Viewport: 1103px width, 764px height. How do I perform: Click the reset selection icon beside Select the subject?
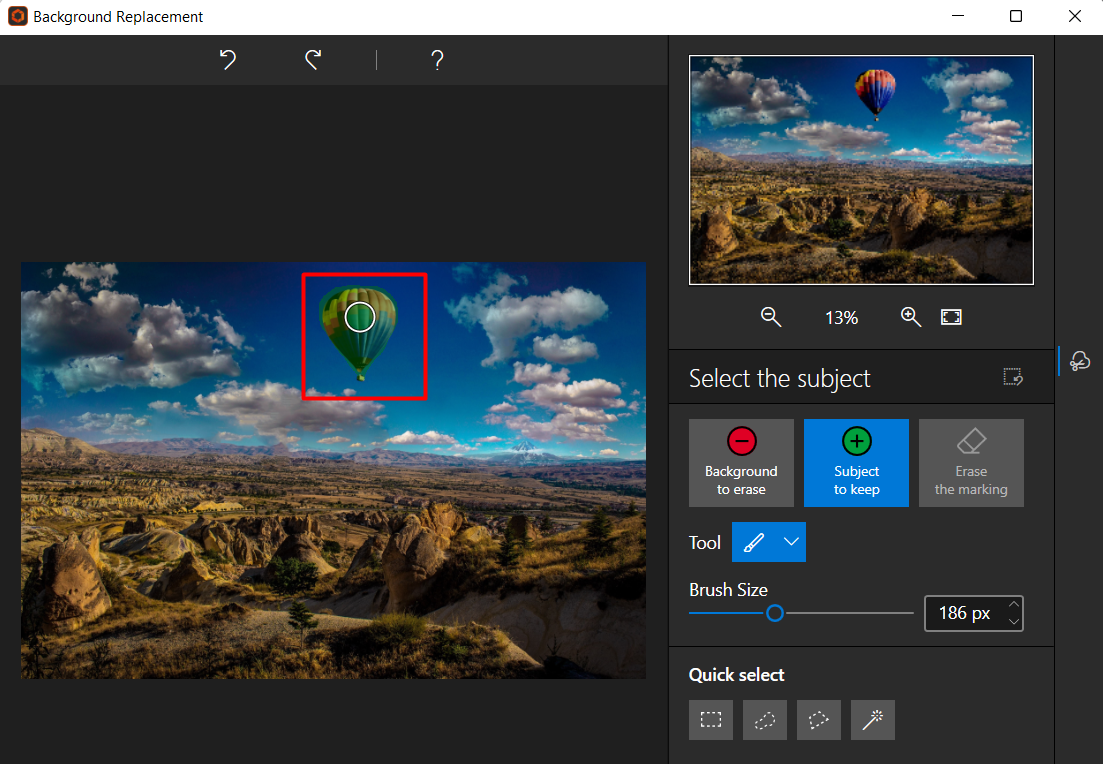click(1013, 377)
